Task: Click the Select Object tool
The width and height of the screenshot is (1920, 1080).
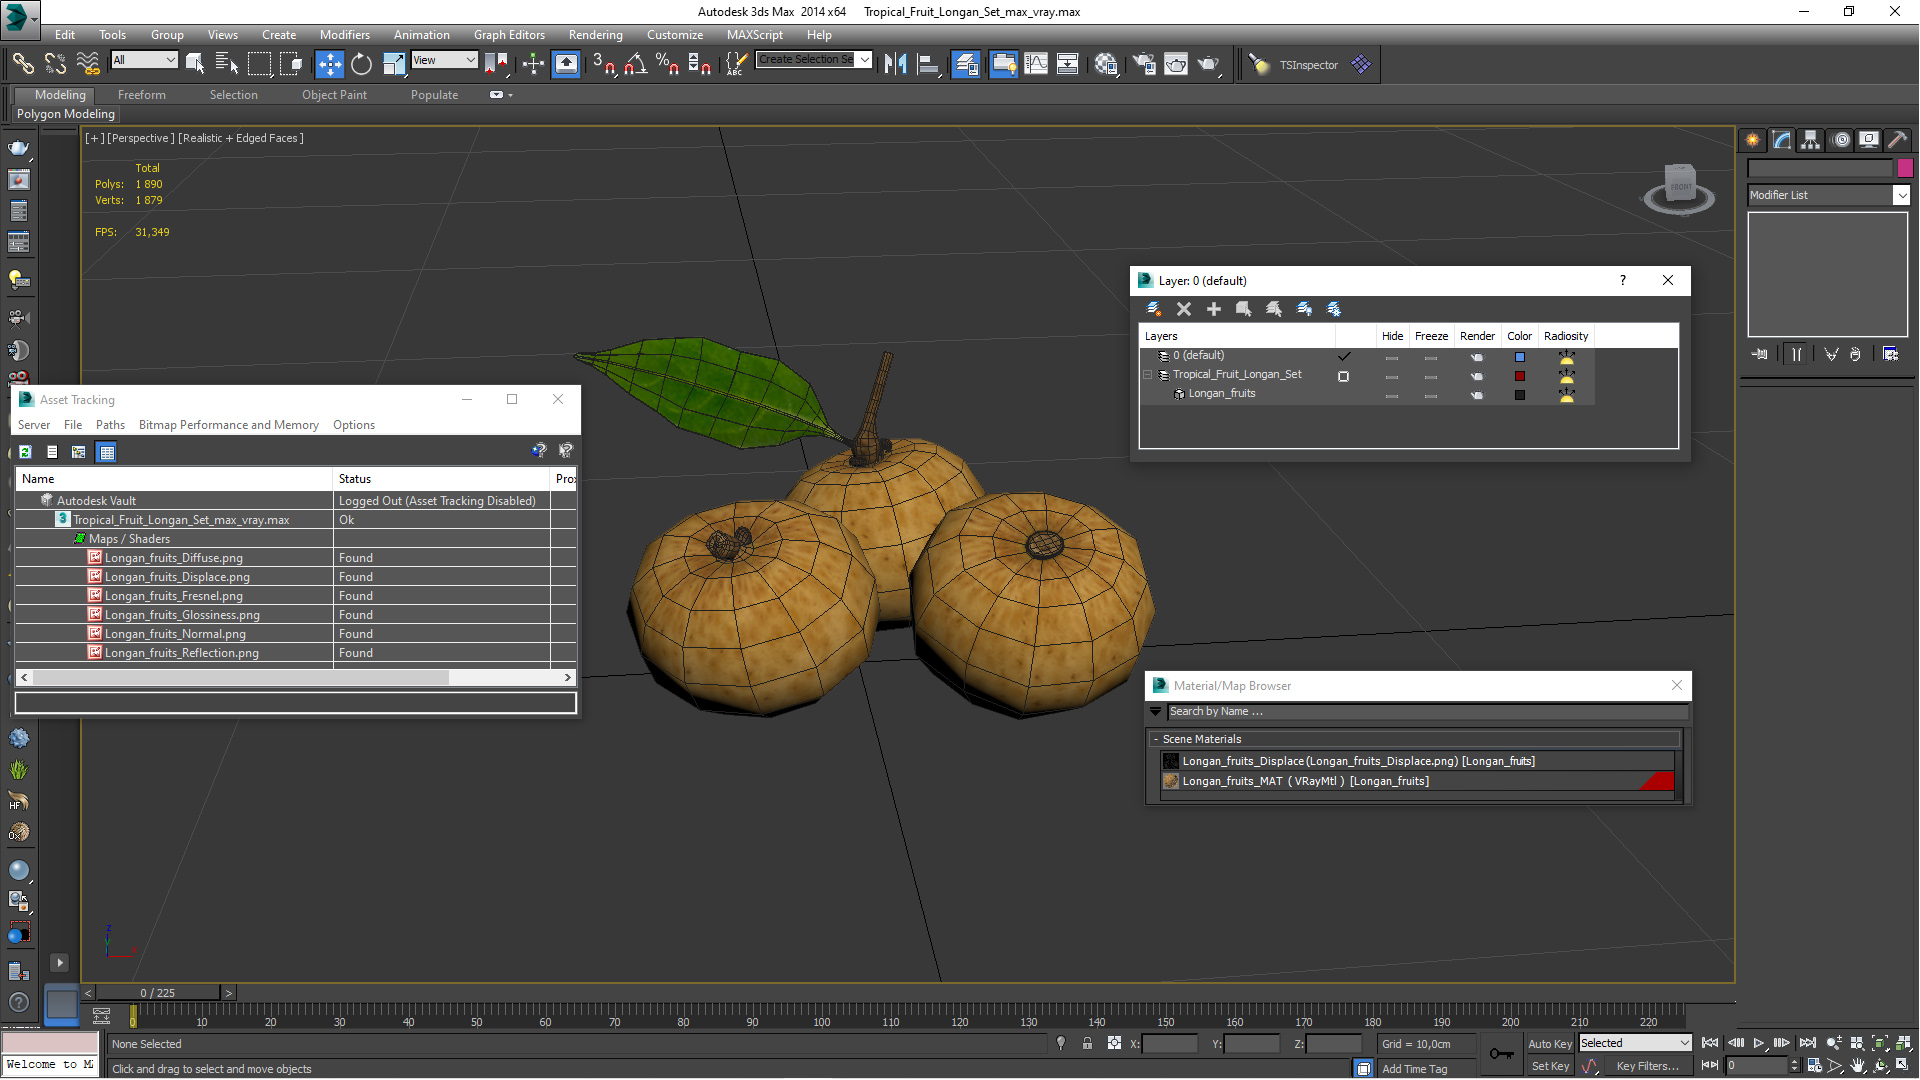Action: [194, 63]
